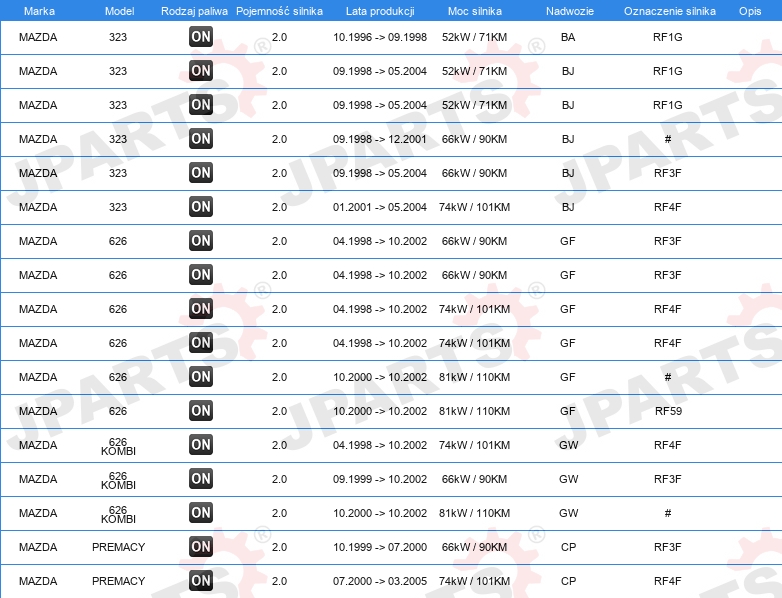This screenshot has height=598, width=782.
Task: Click the date range 07.2000 -> 03.2005
Action: (380, 581)
